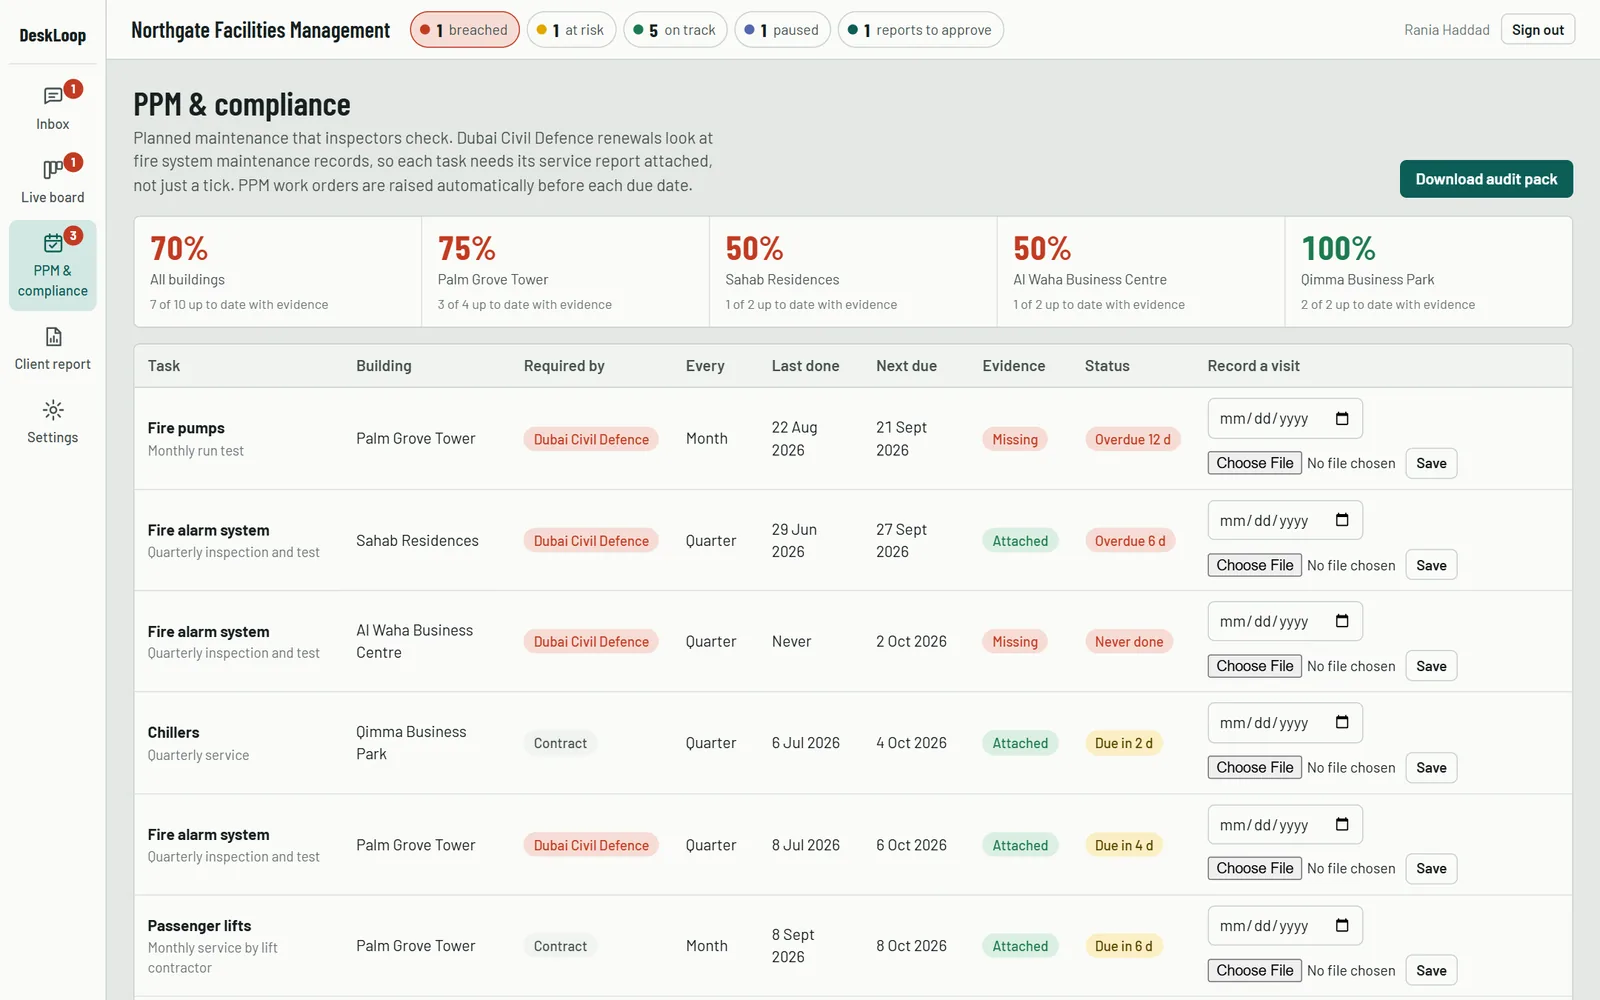Open the Client report icon

pyautogui.click(x=53, y=337)
